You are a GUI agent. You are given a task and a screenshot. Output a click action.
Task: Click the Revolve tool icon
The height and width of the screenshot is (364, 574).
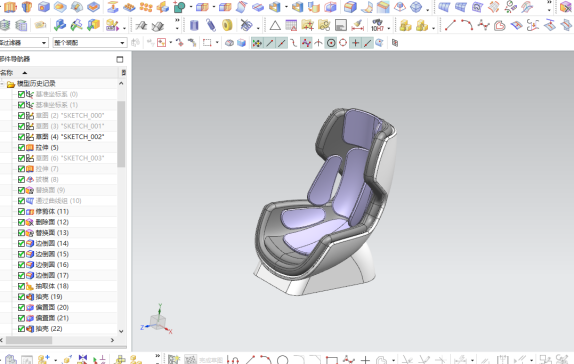coord(27,7)
